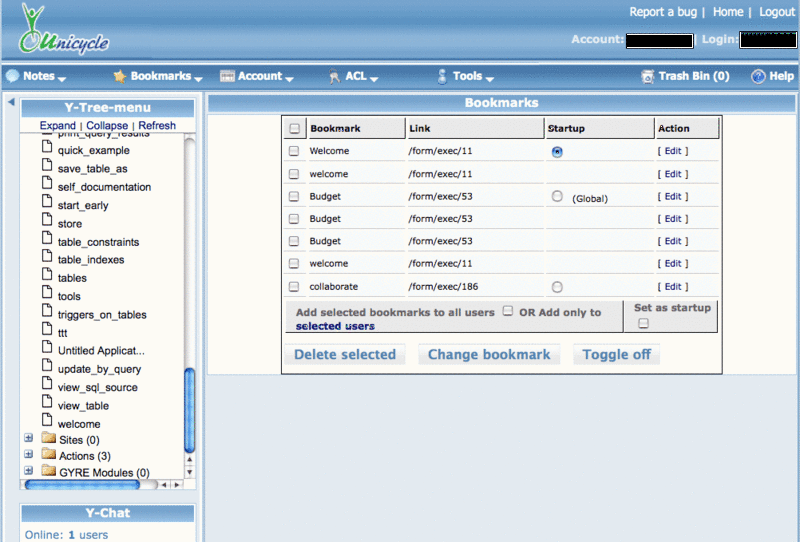
Task: Open the view_table item in the tree
Action: 83,406
